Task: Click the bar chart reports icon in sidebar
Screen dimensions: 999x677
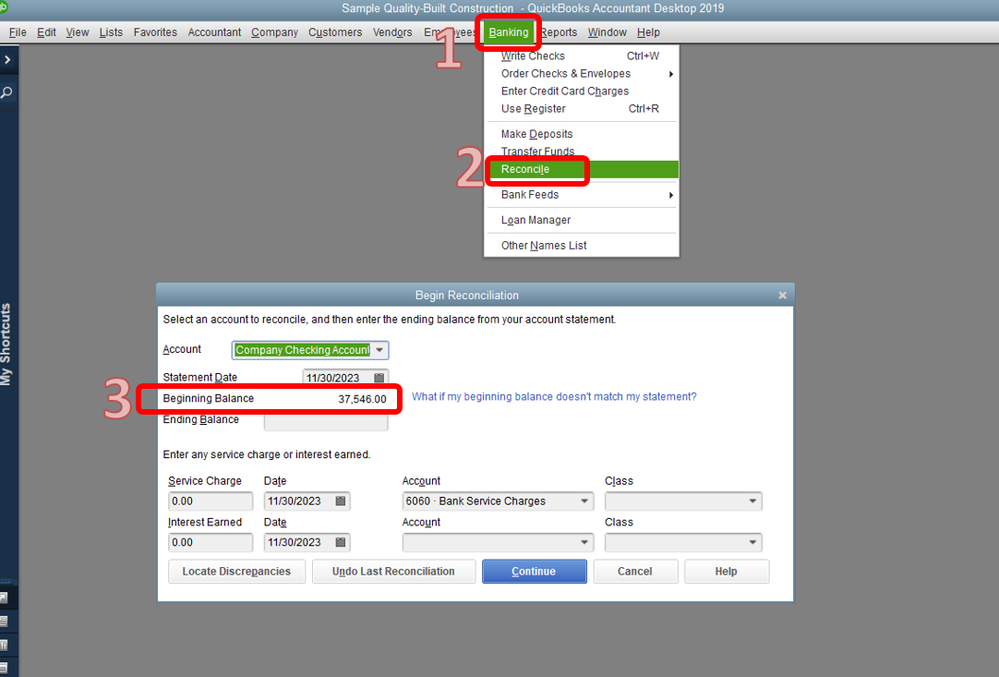Action: 4,645
